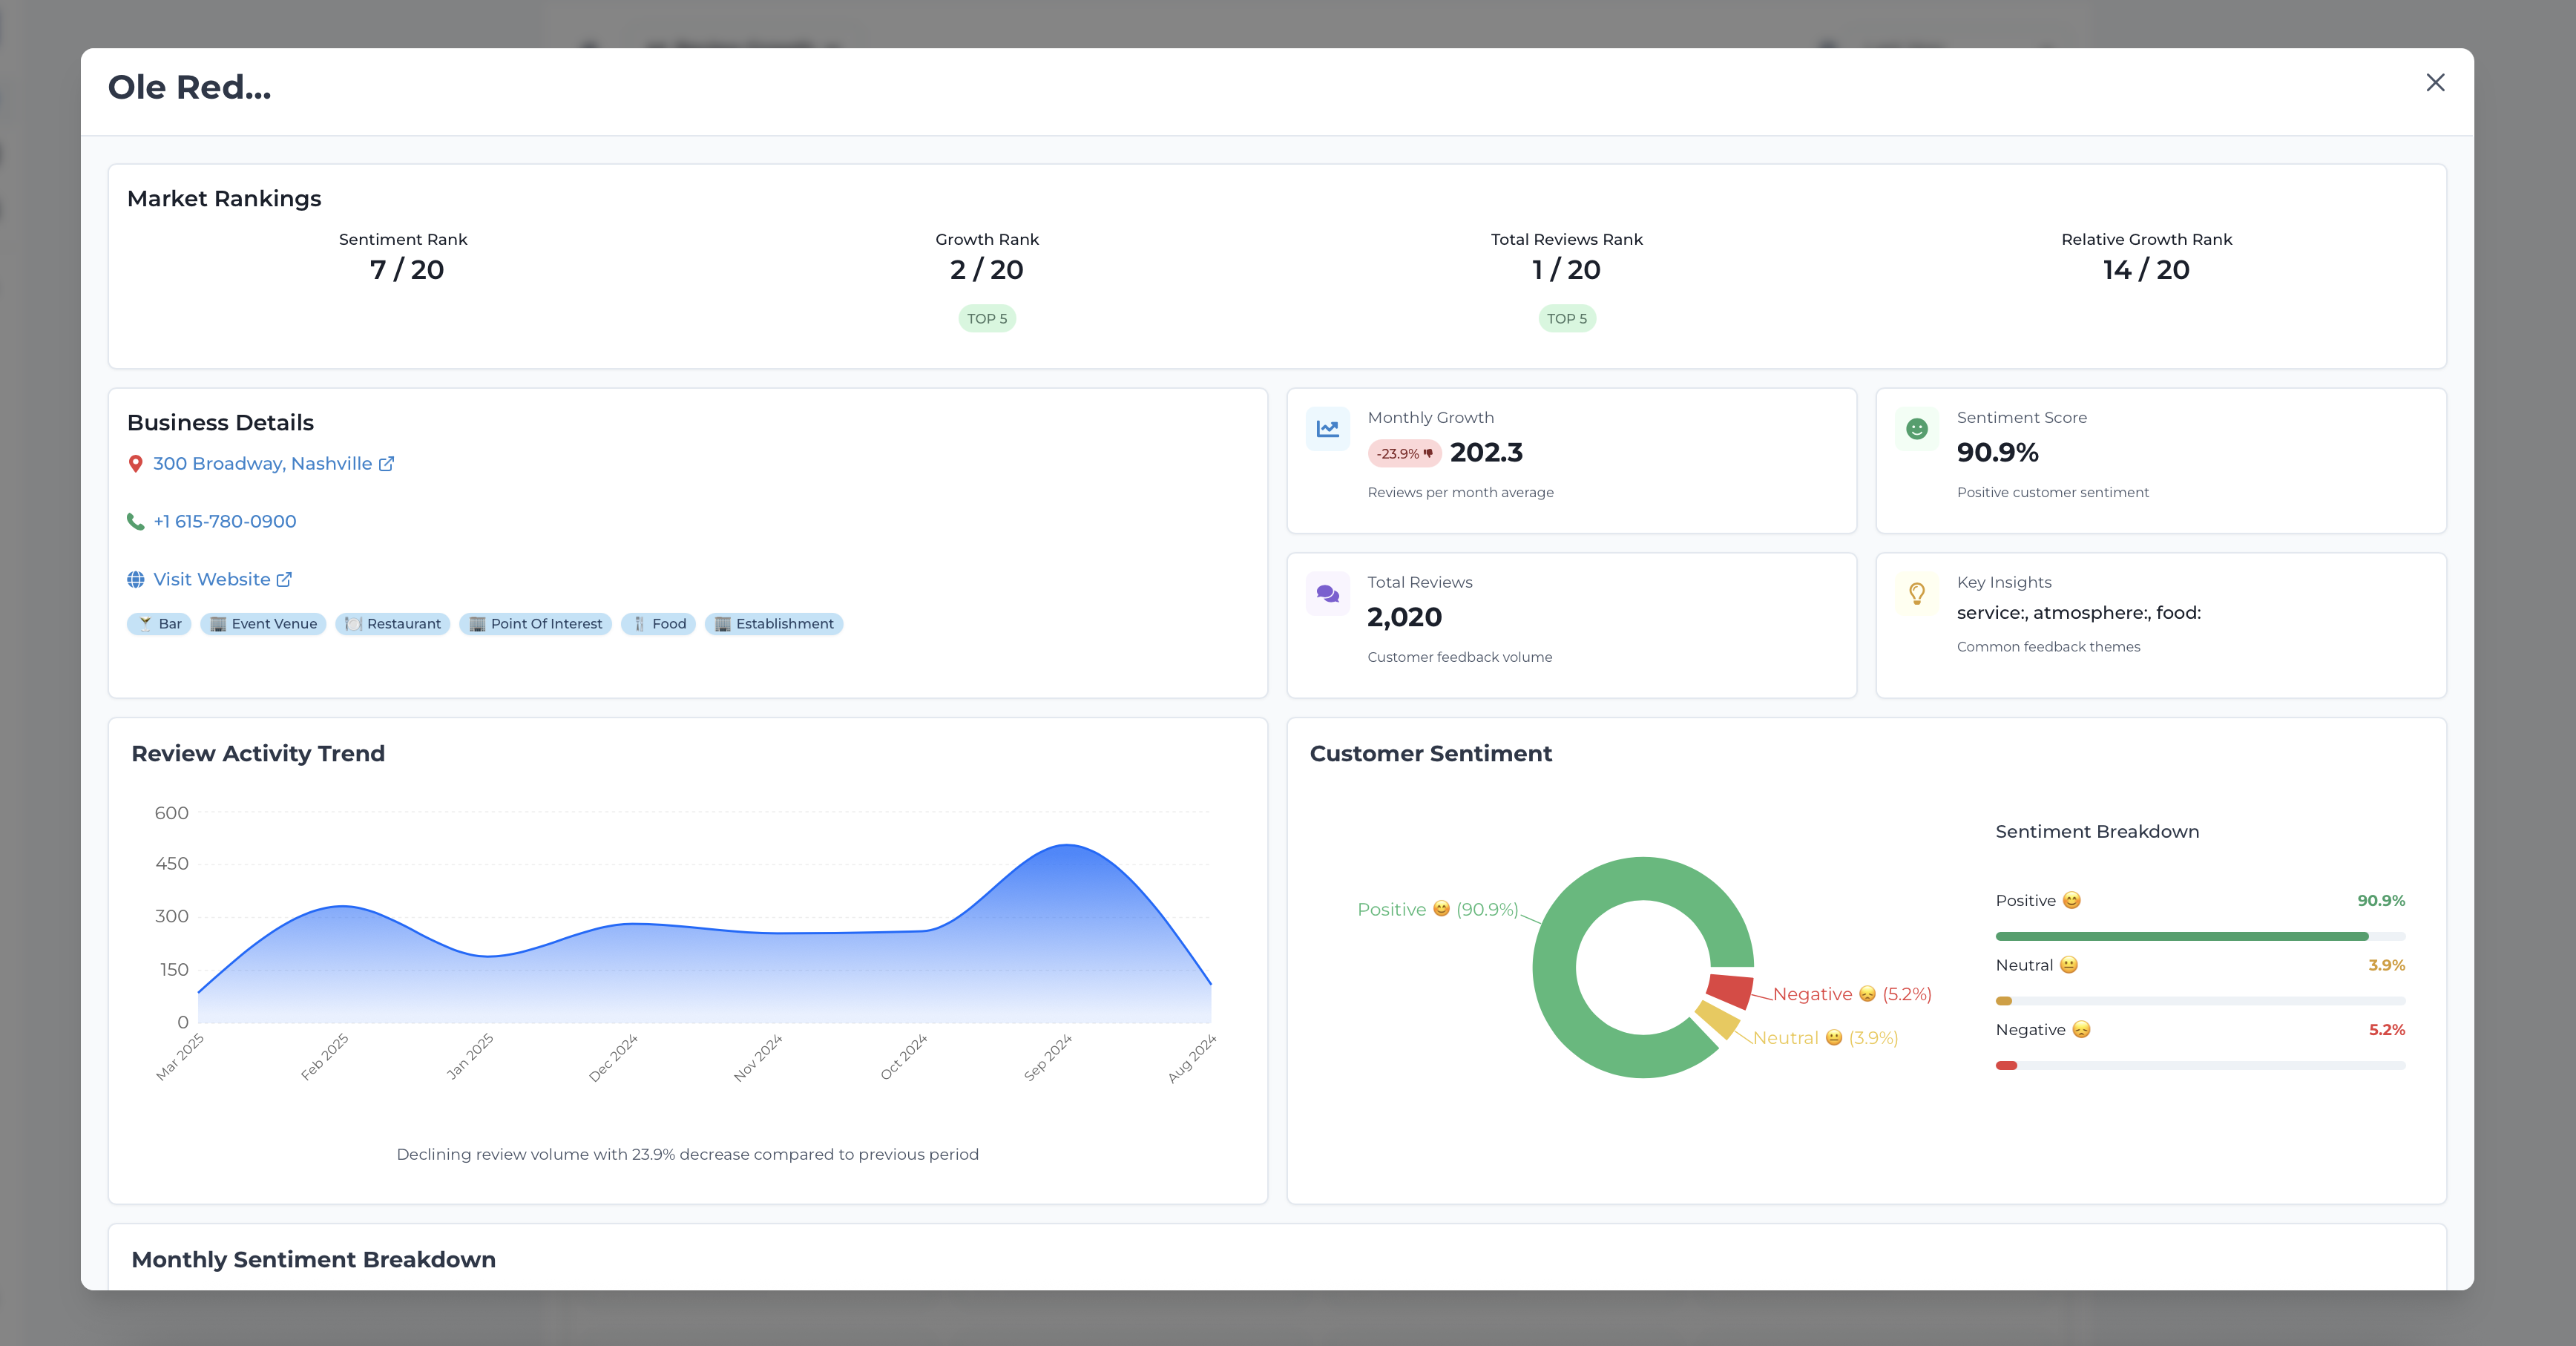Select the Event Venue category tag

pos(263,624)
